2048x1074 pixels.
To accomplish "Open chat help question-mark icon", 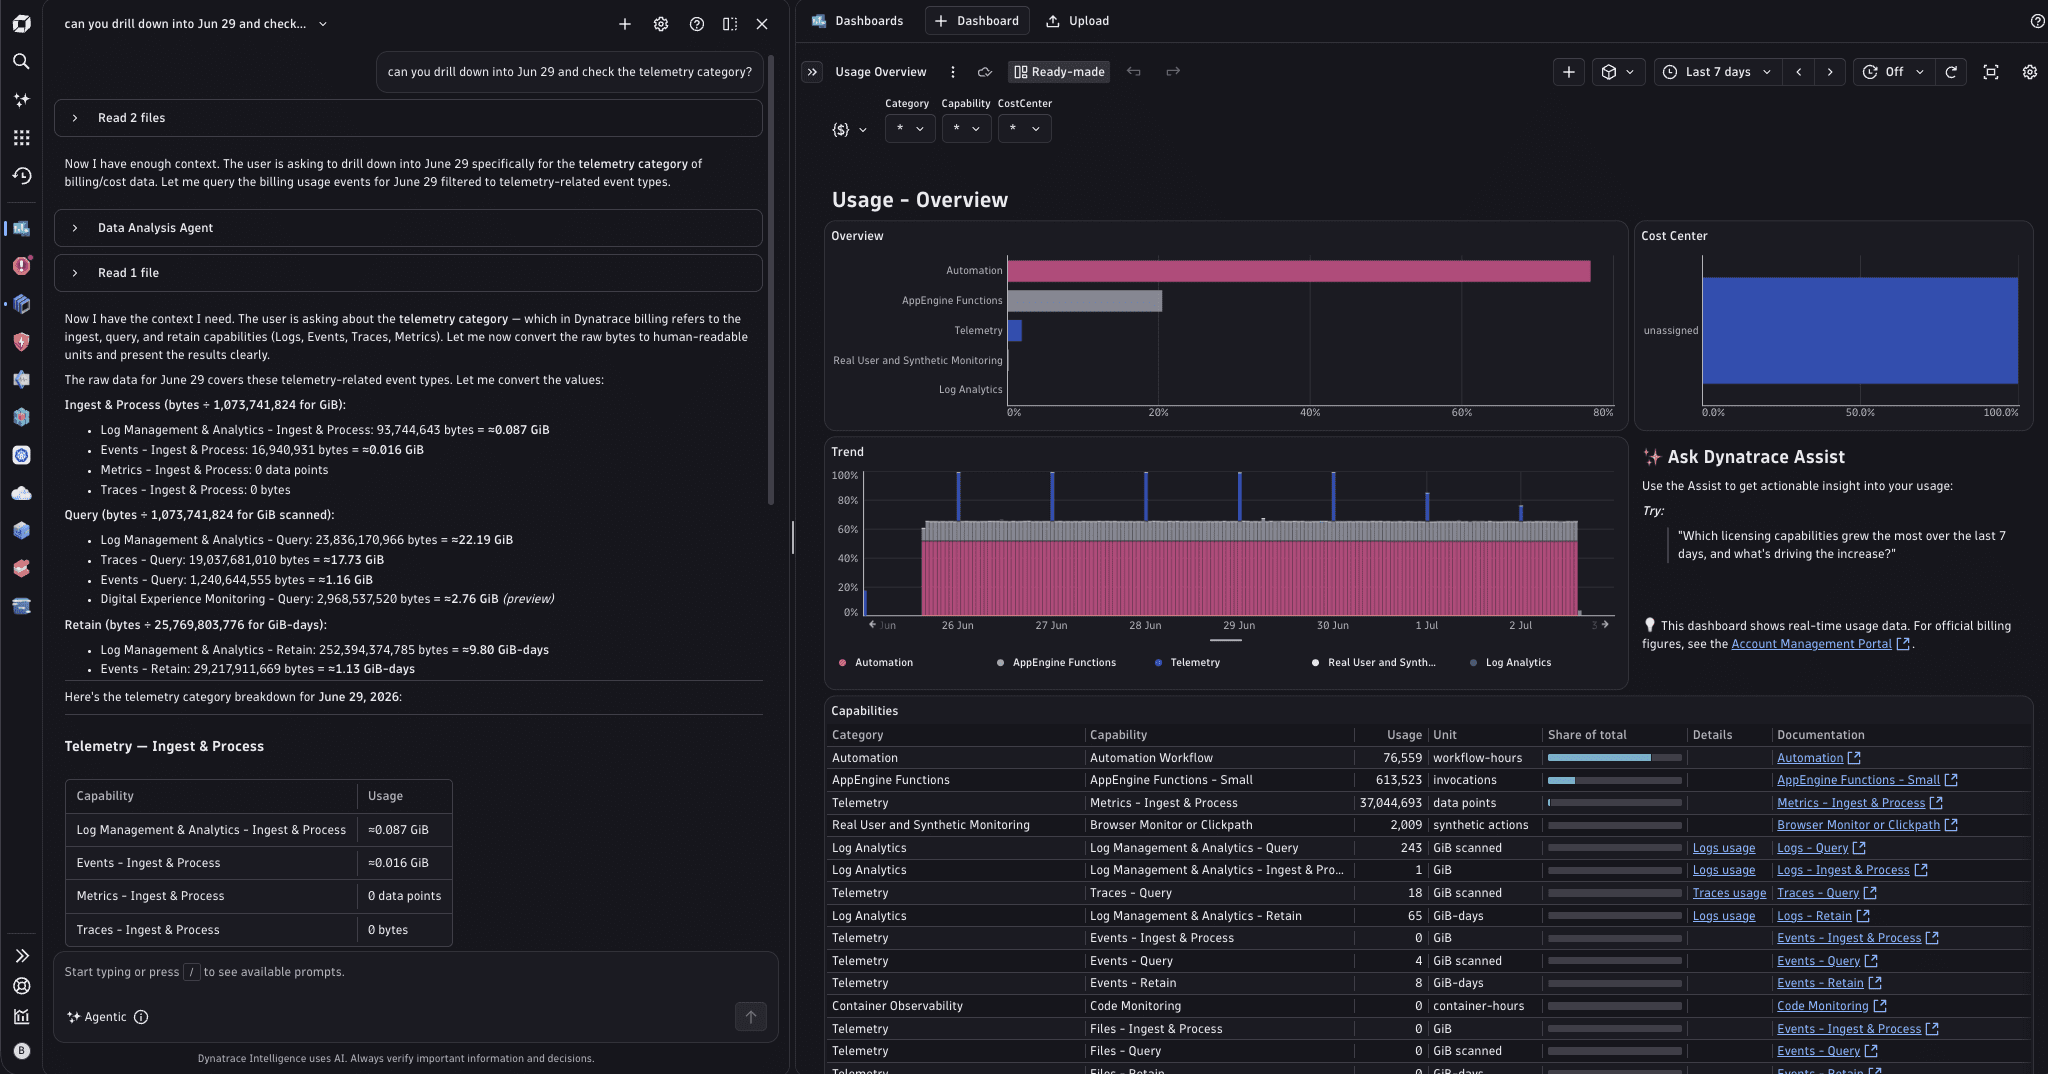I will point(697,24).
